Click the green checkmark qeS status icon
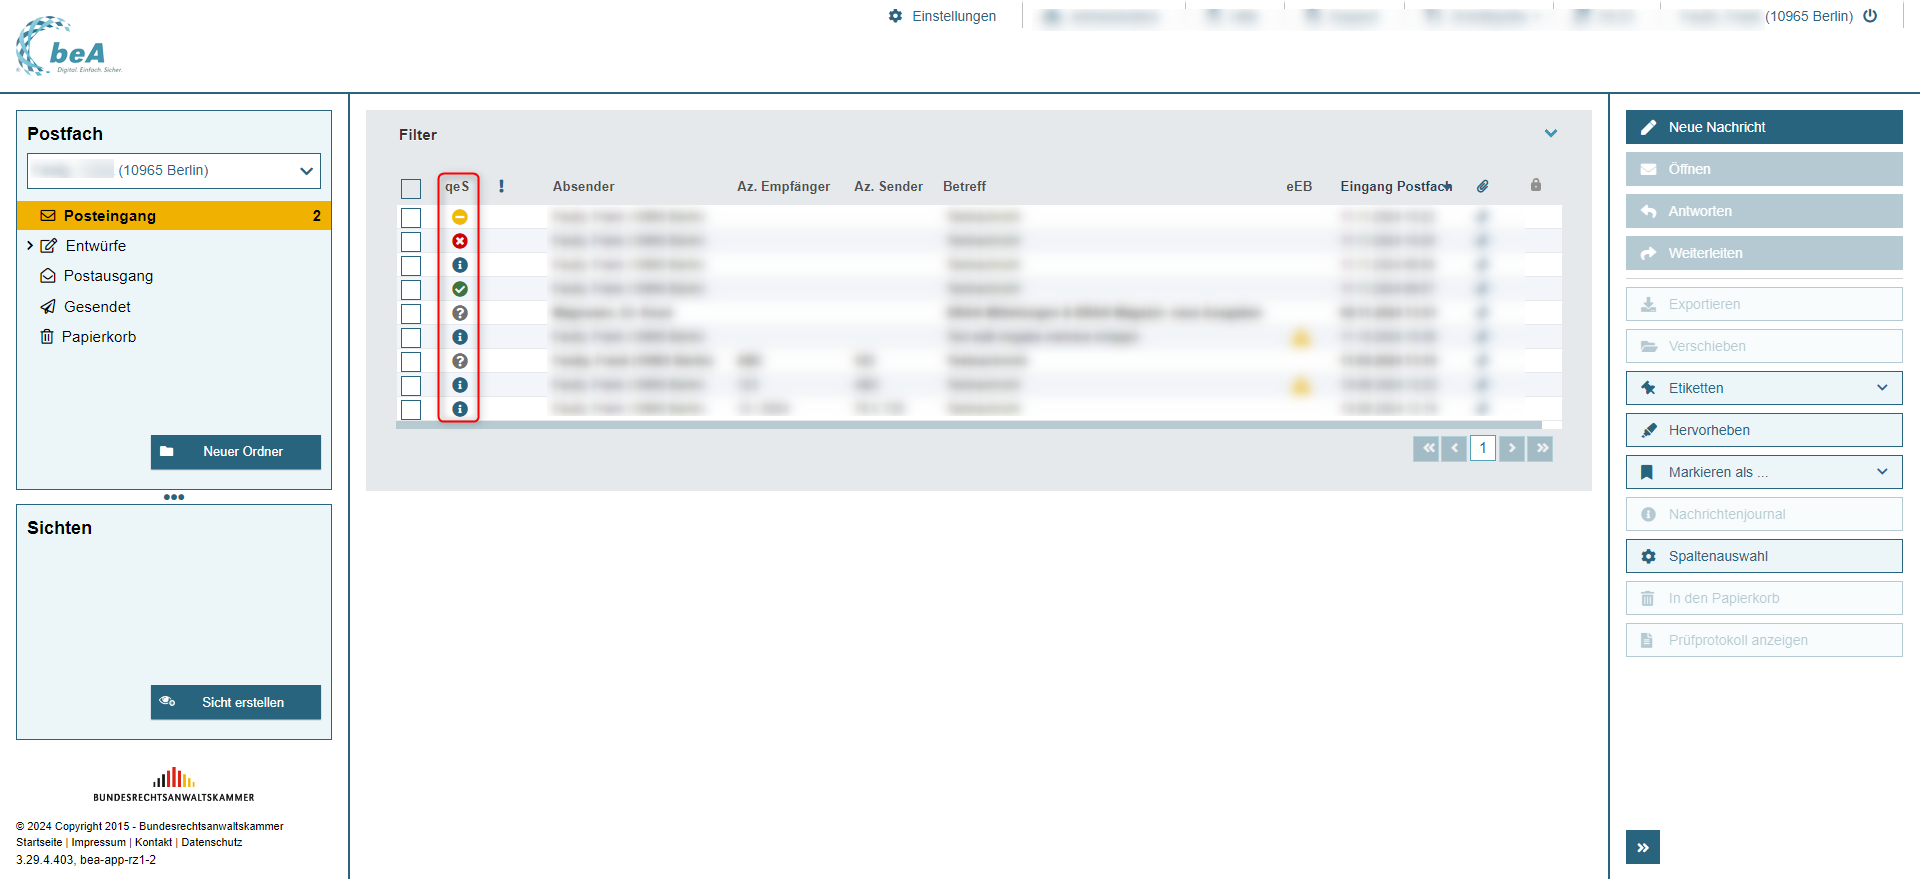This screenshot has width=1920, height=879. (x=460, y=289)
